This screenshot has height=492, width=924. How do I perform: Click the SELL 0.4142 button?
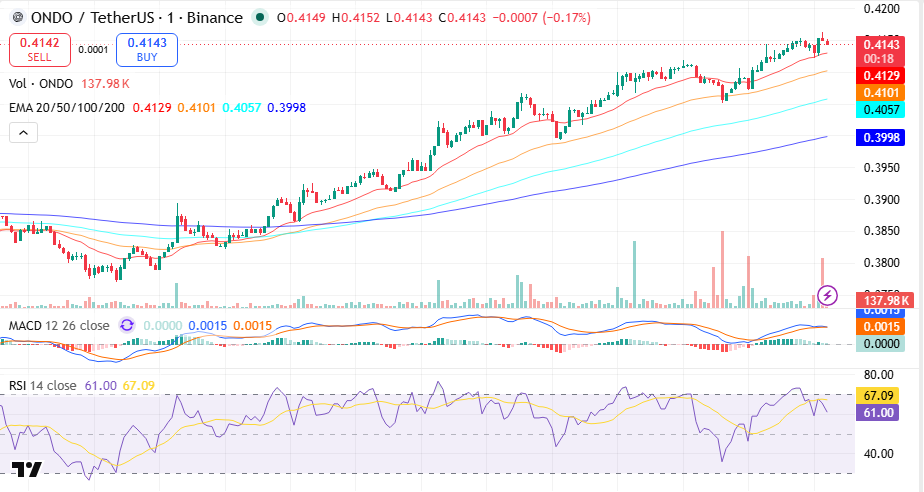pyautogui.click(x=39, y=49)
